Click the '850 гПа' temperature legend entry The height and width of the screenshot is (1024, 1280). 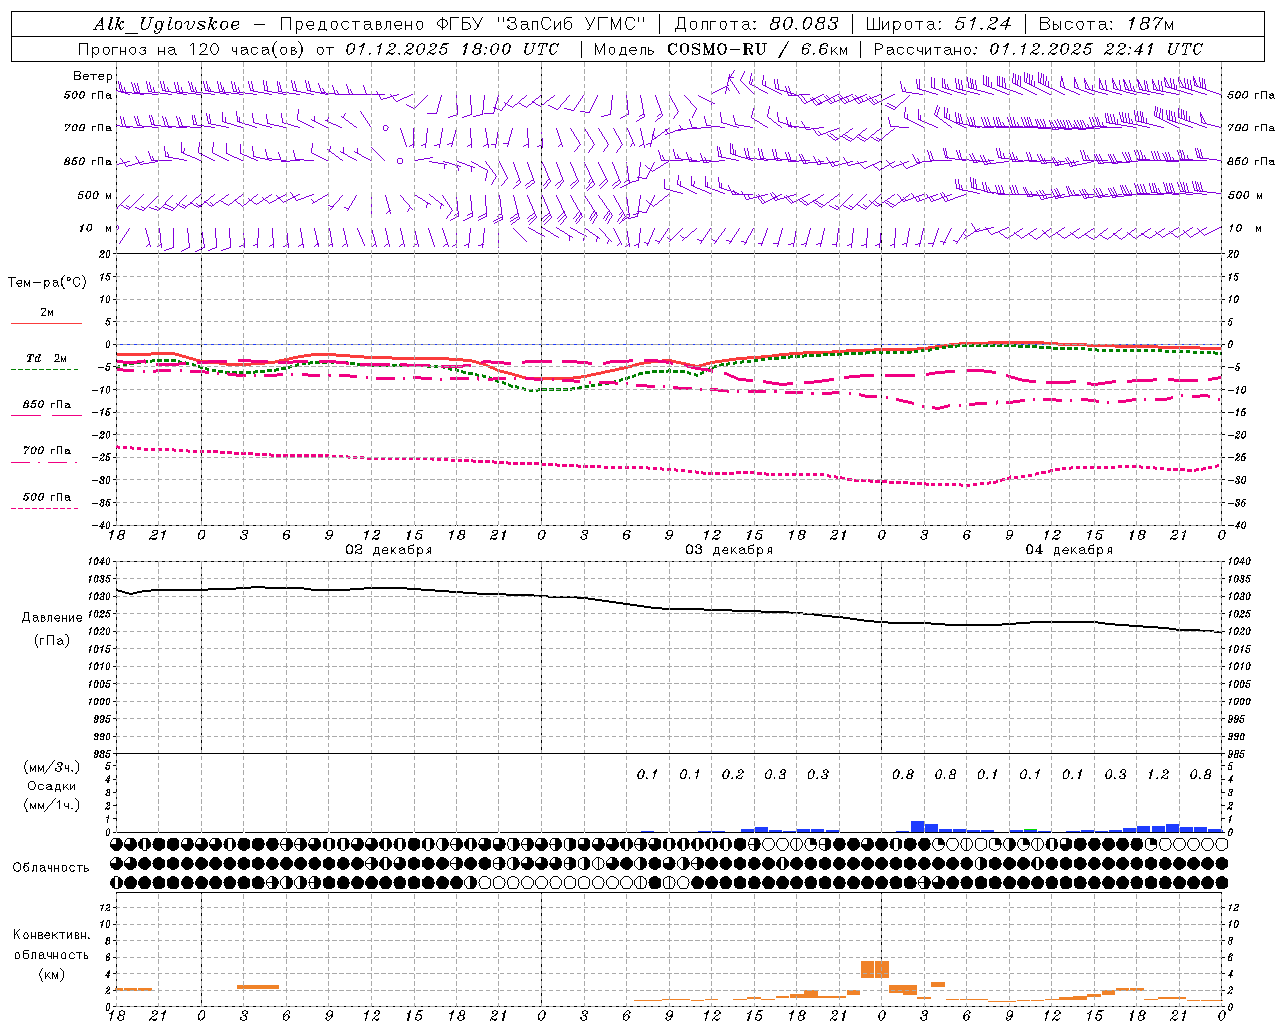[x=46, y=405]
